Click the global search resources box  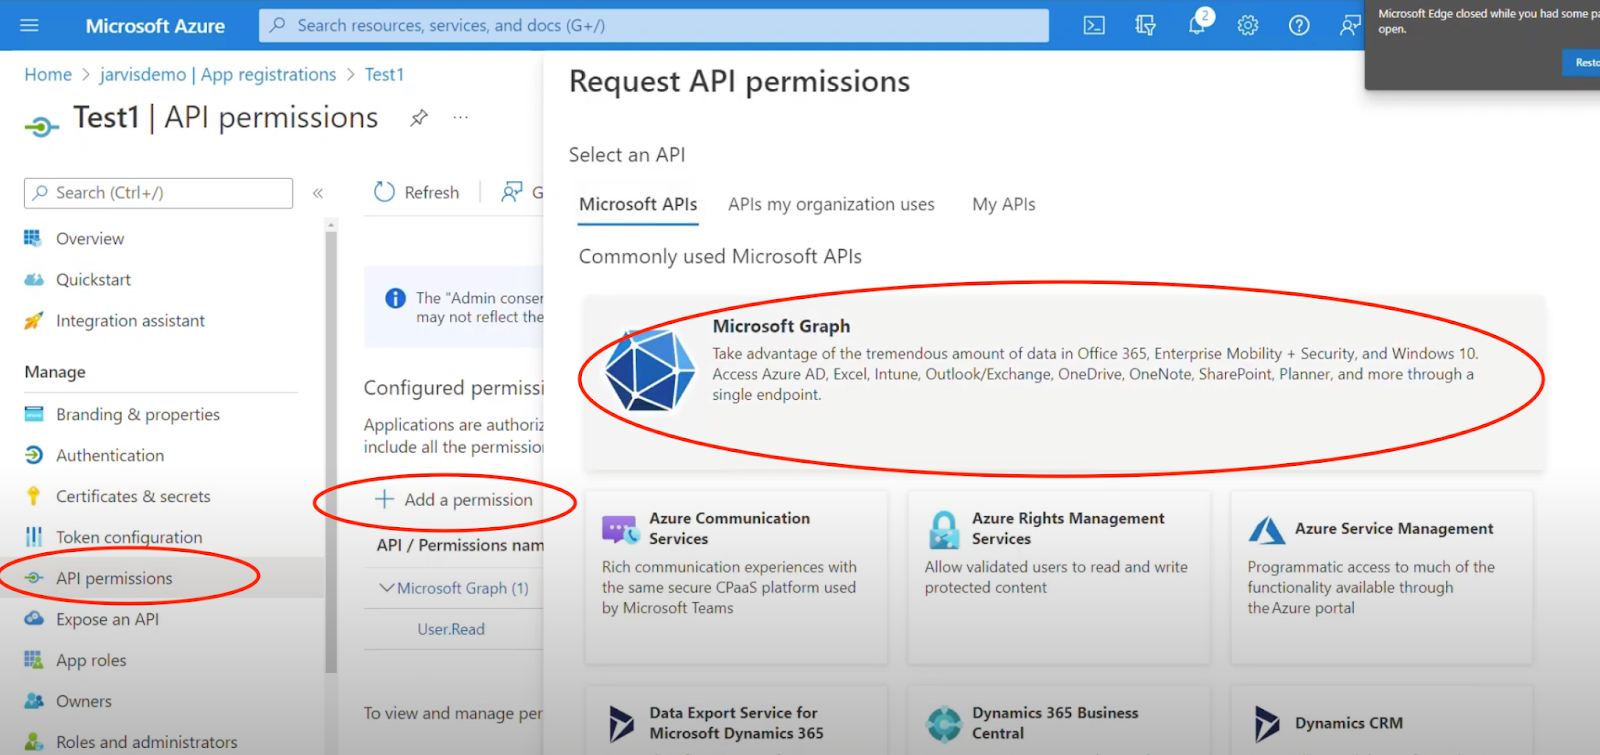point(654,25)
